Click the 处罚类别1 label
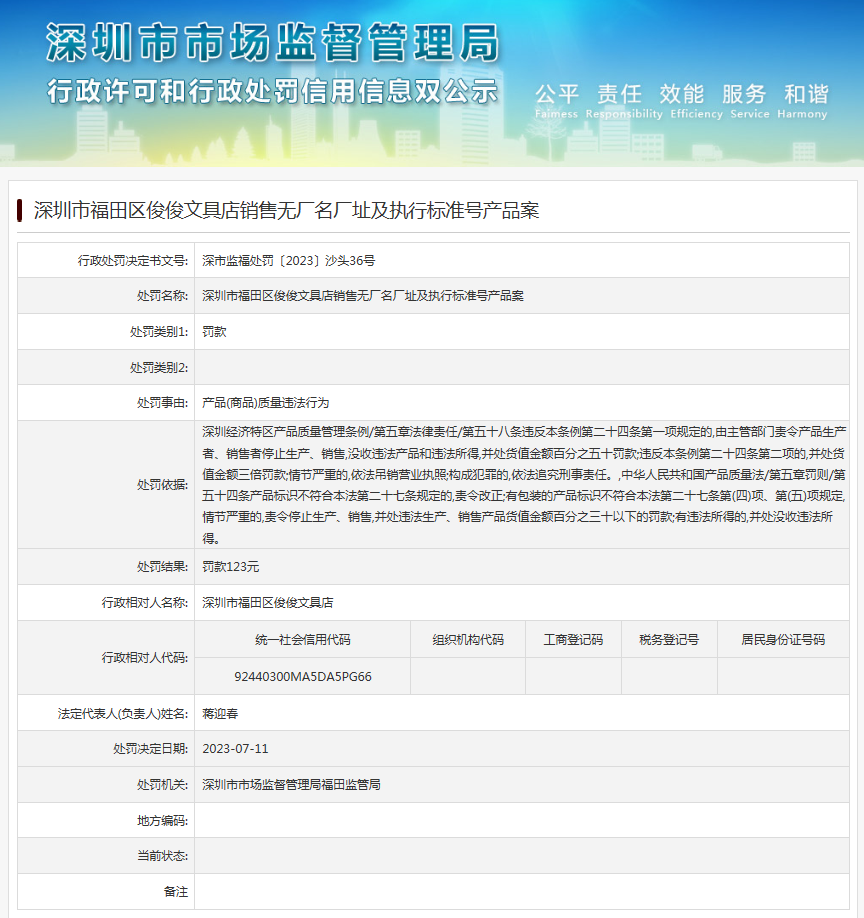 click(x=159, y=332)
